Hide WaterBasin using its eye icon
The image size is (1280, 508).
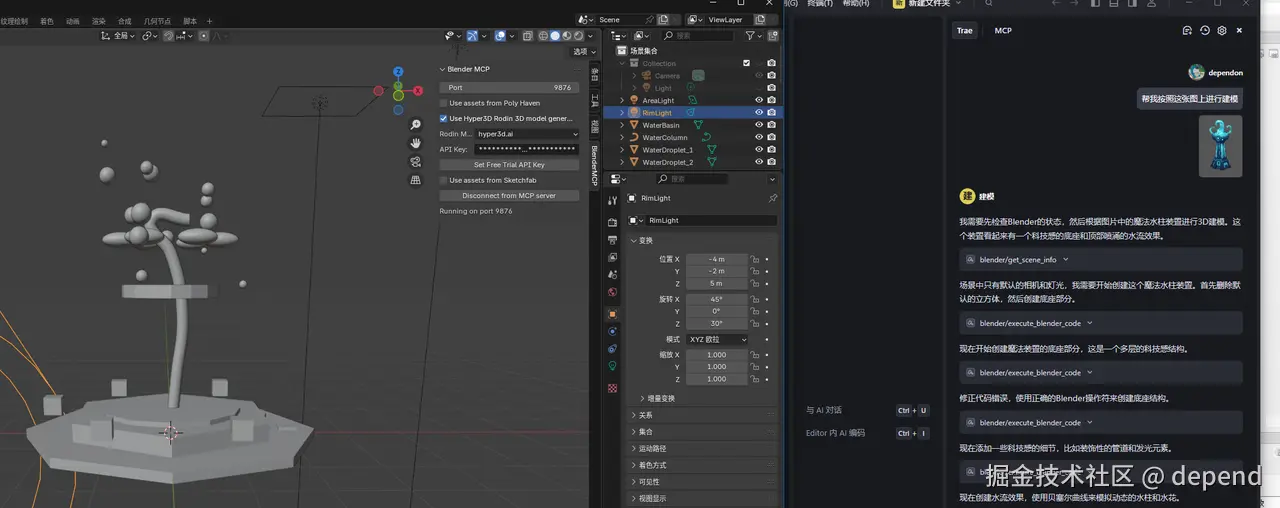759,125
